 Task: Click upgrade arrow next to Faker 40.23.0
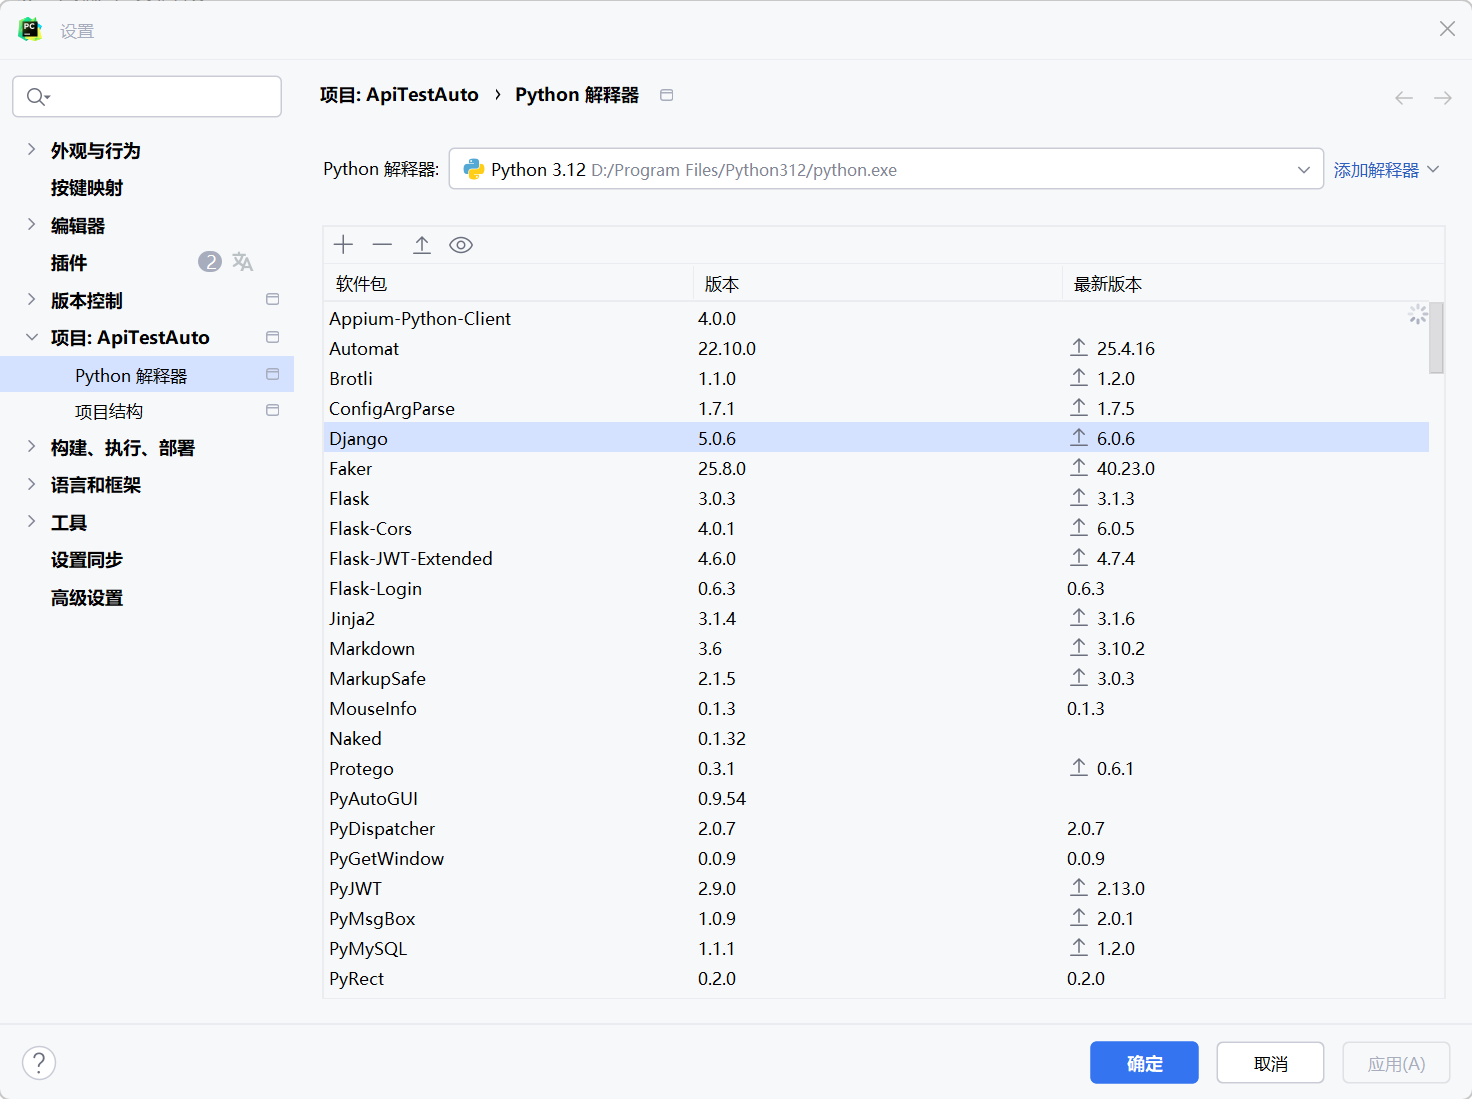point(1079,468)
